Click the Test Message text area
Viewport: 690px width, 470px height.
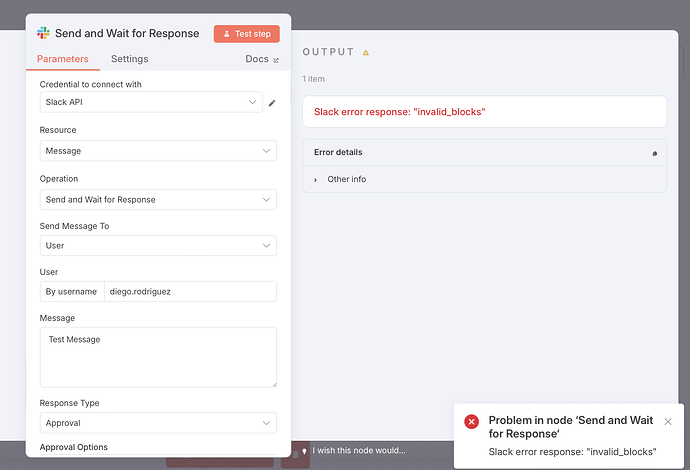[158, 357]
